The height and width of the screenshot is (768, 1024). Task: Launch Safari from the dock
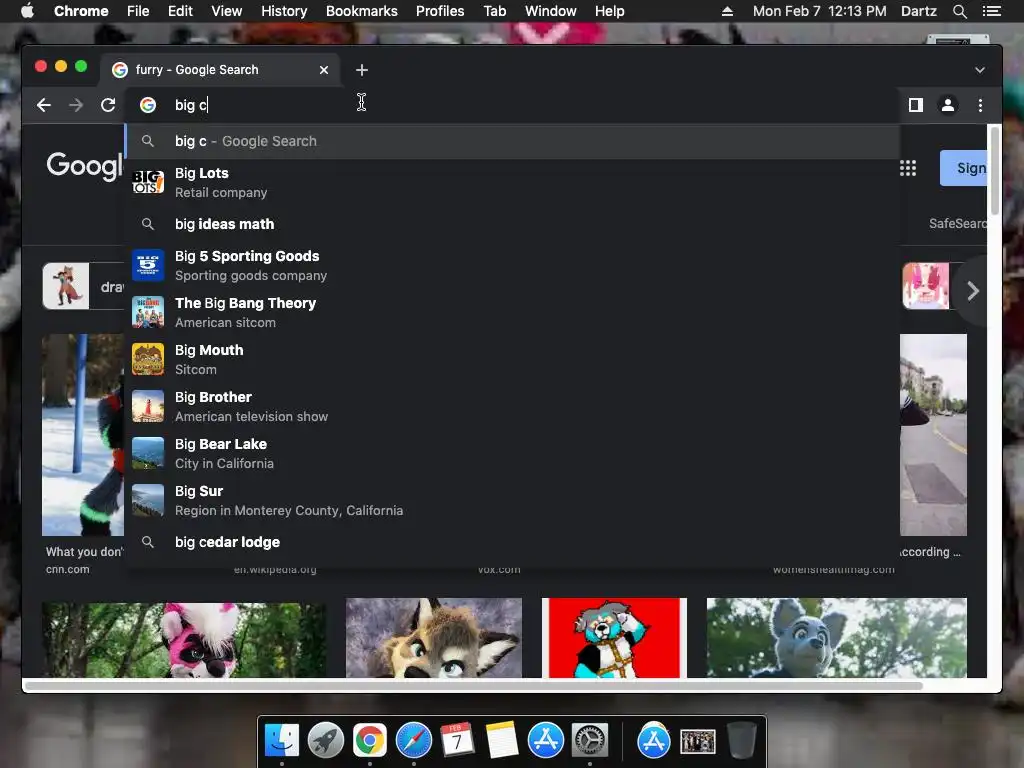(413, 741)
